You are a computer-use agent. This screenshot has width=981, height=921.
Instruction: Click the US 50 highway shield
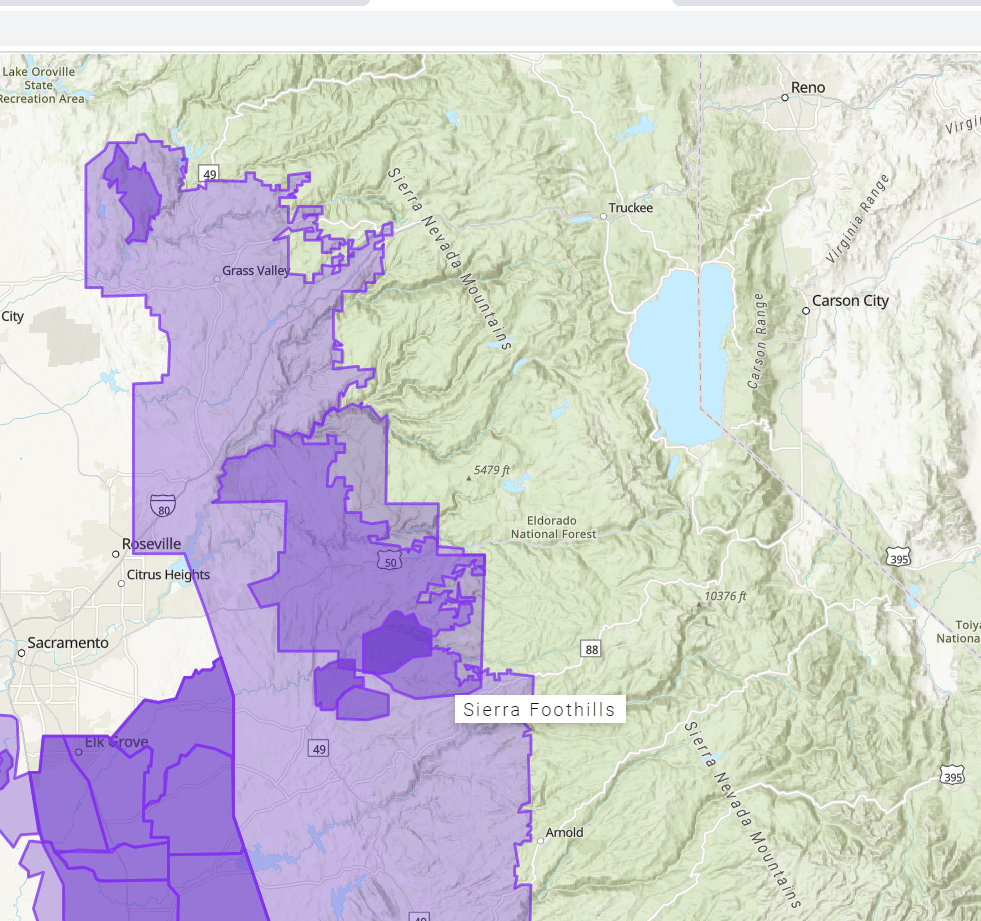click(x=390, y=559)
